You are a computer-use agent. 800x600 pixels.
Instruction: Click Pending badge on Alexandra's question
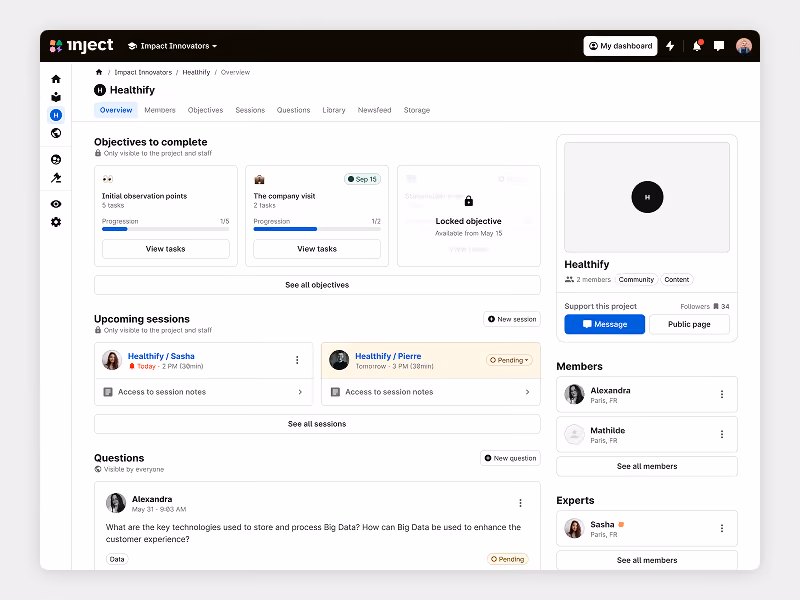click(x=508, y=559)
